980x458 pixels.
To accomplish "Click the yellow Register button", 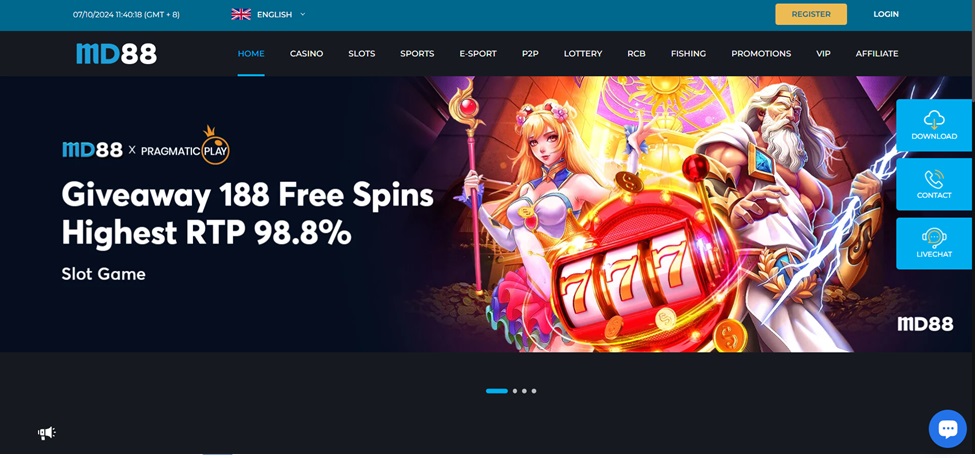I will [x=811, y=14].
